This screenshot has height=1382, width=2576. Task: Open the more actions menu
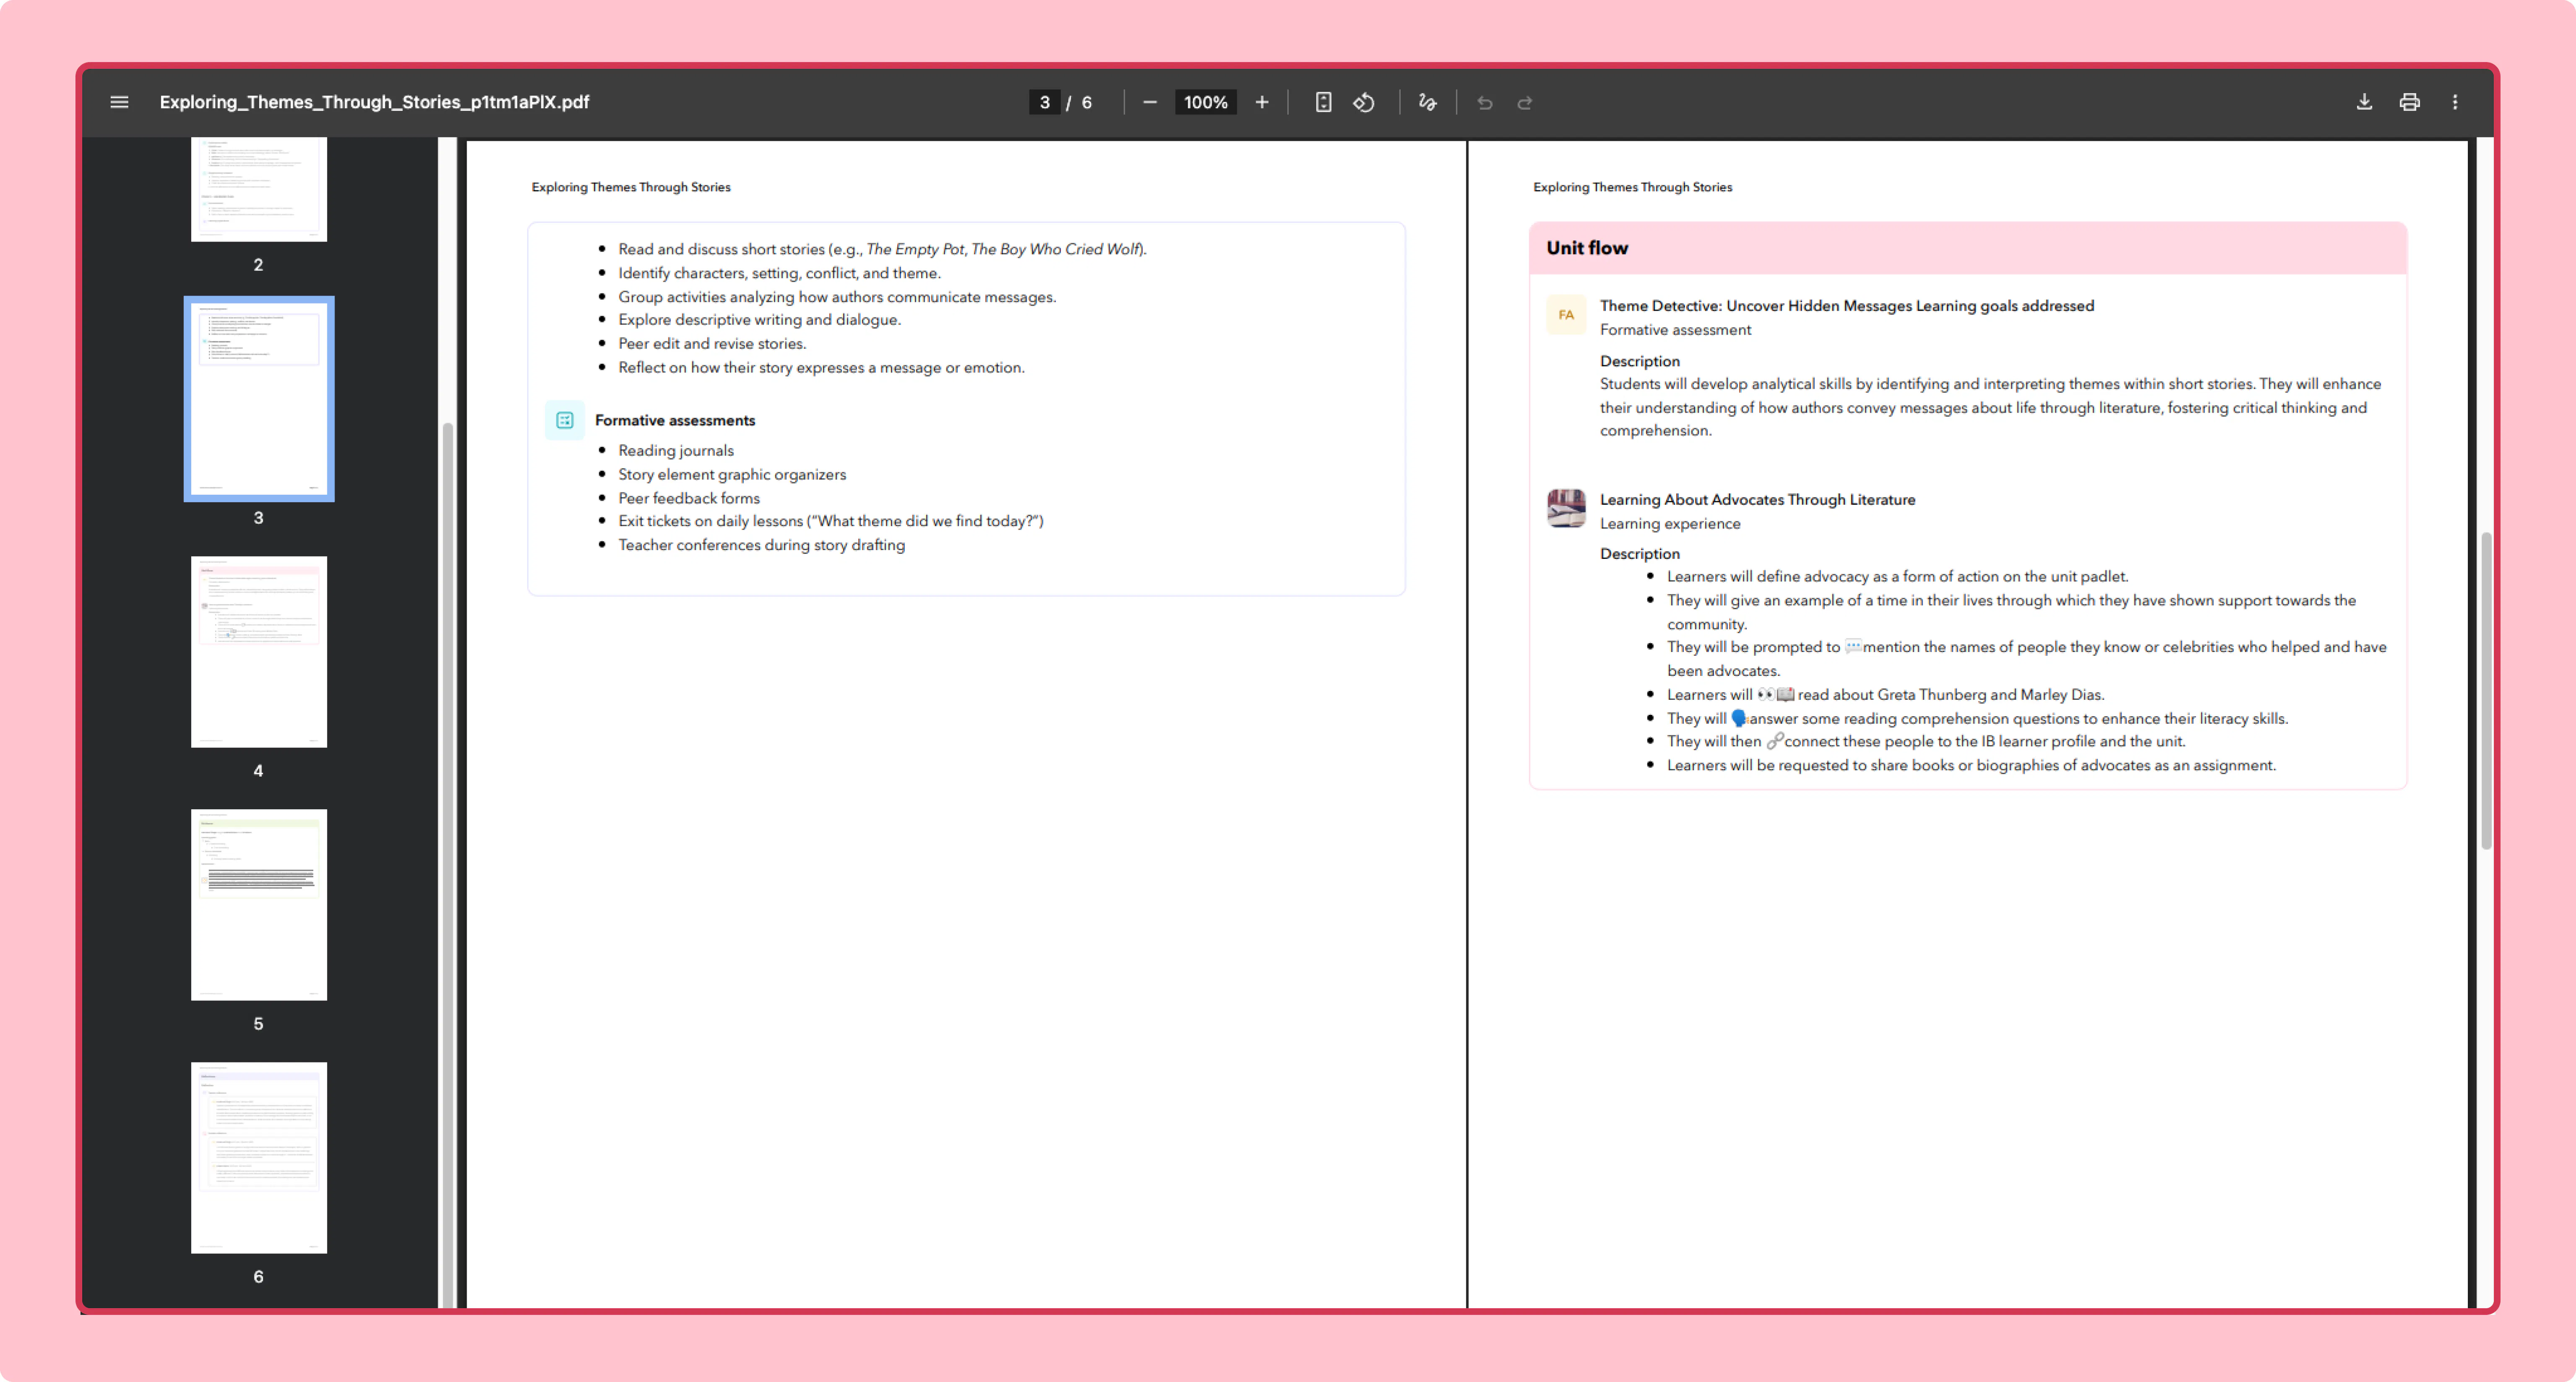(x=2455, y=102)
